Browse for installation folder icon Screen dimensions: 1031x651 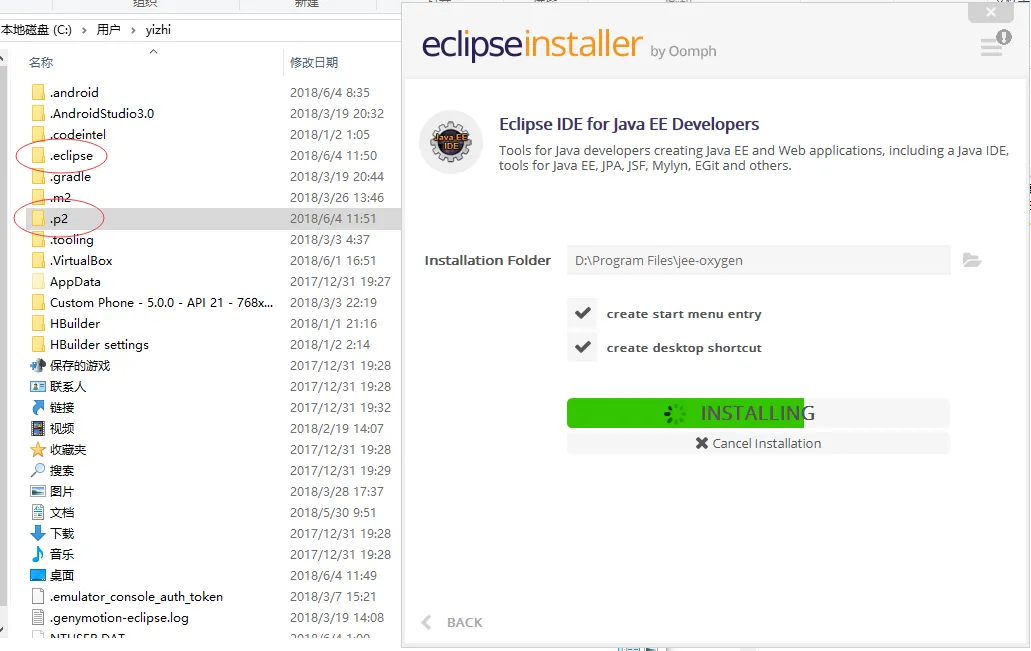tap(972, 260)
